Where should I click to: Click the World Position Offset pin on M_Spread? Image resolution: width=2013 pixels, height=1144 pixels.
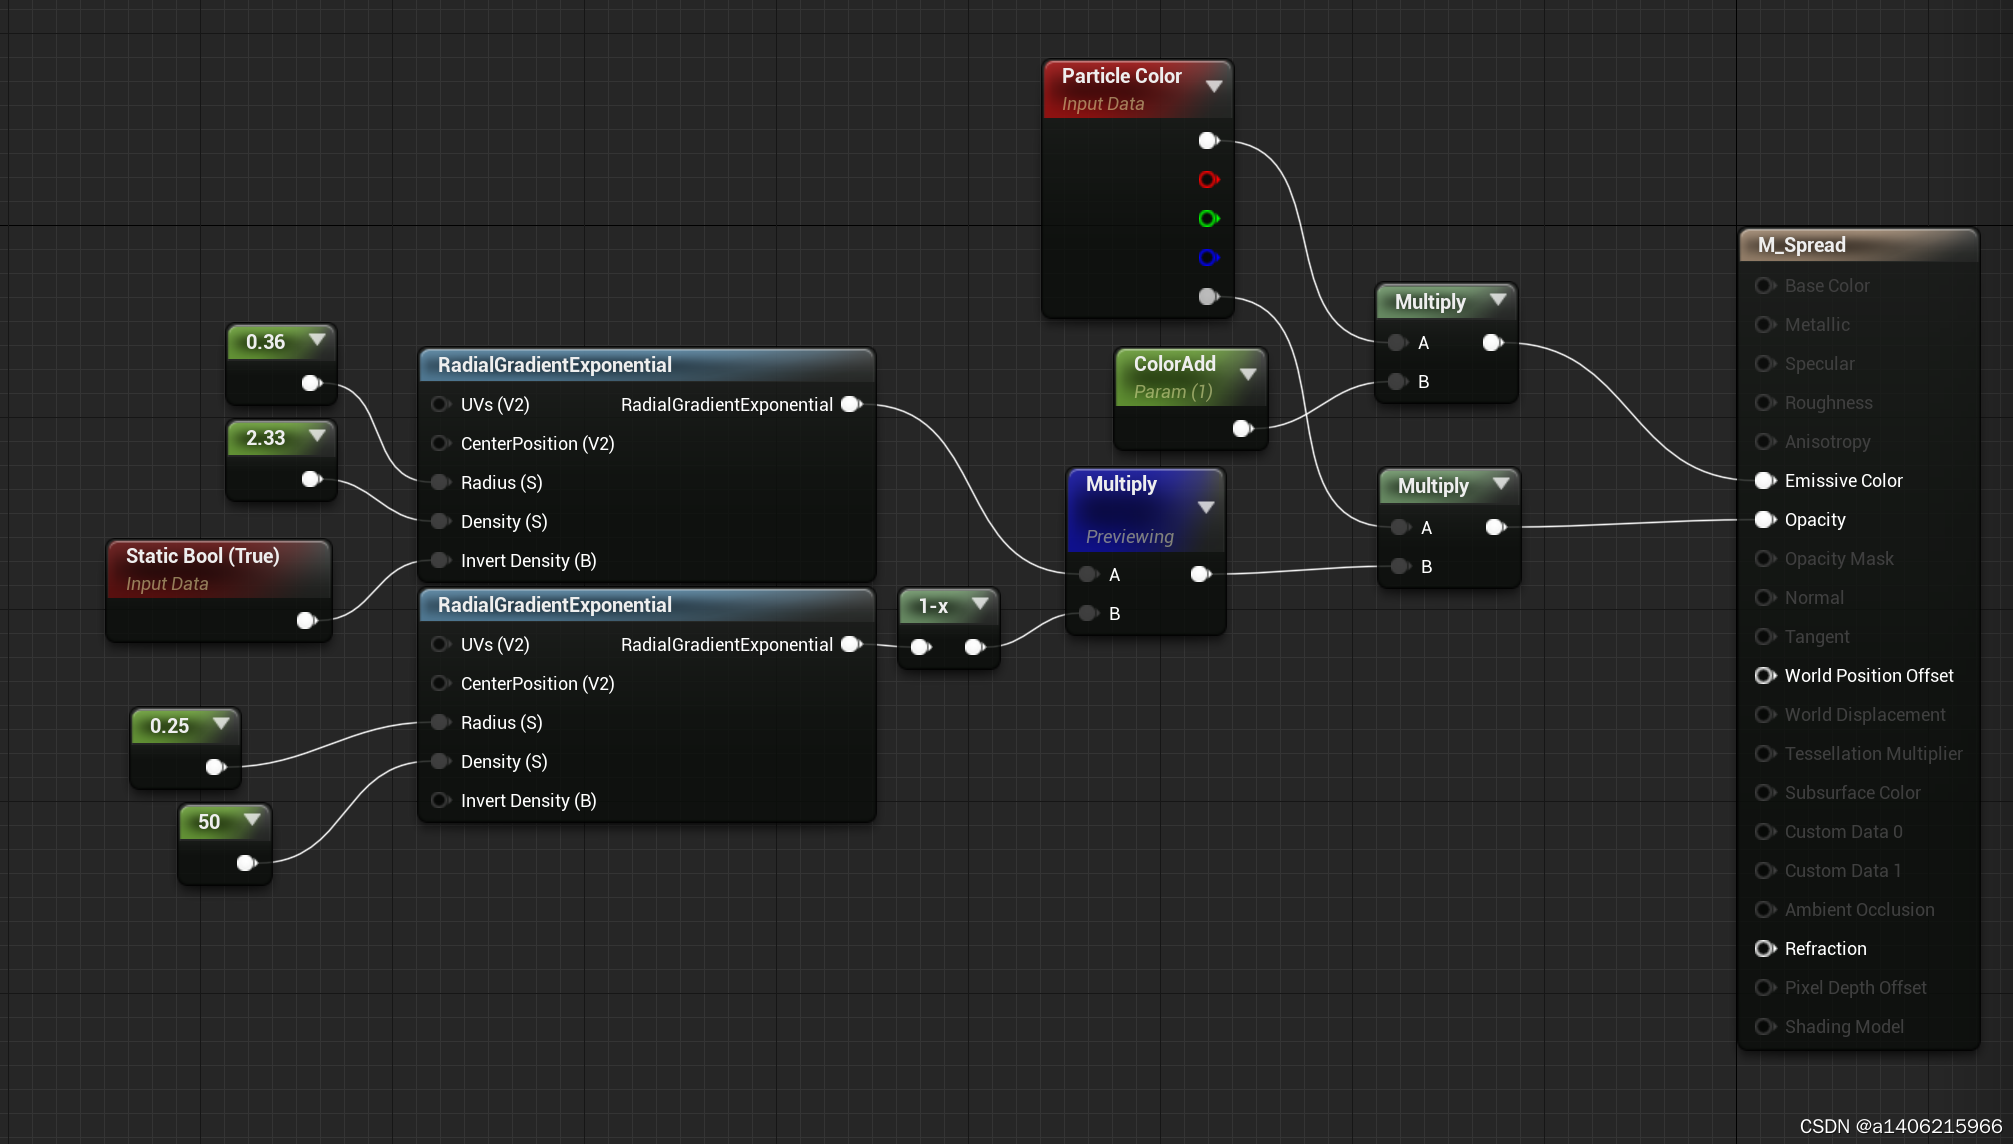pyautogui.click(x=1764, y=675)
